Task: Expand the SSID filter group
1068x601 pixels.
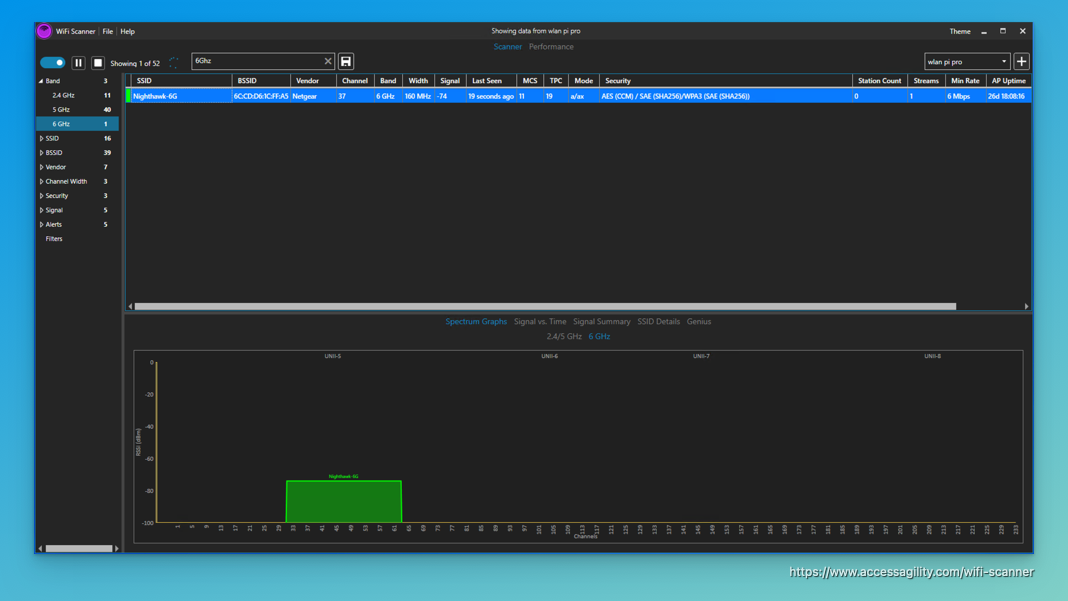Action: click(42, 138)
